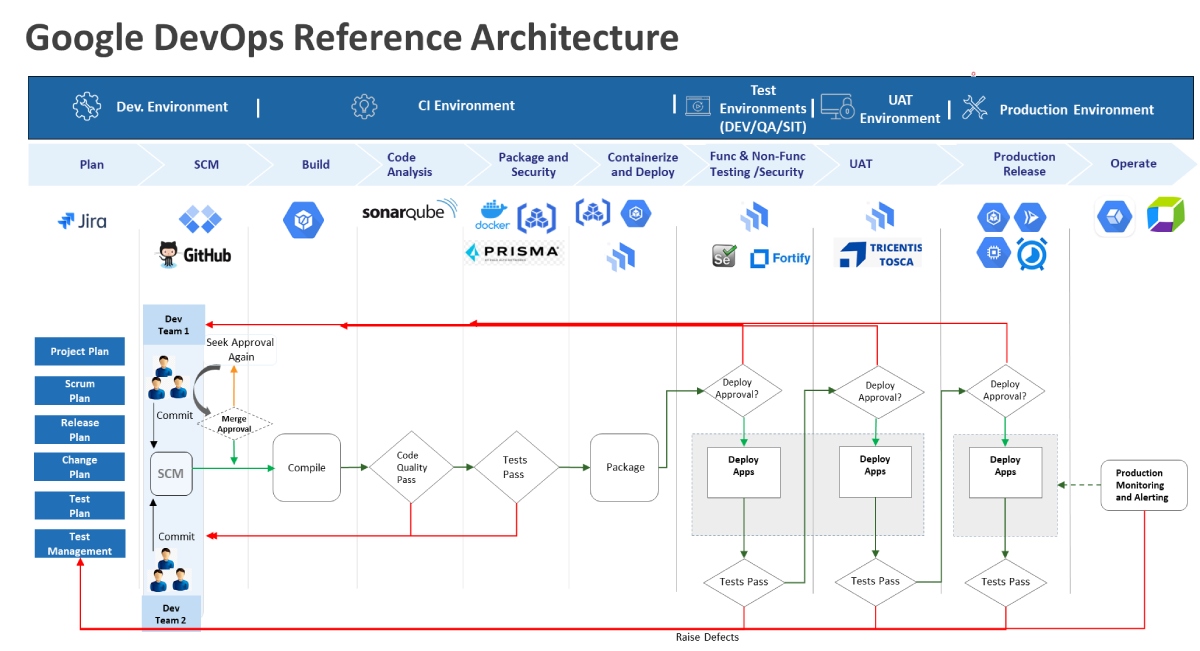
Task: Click the Code Analysis stage chevron
Action: 410,165
